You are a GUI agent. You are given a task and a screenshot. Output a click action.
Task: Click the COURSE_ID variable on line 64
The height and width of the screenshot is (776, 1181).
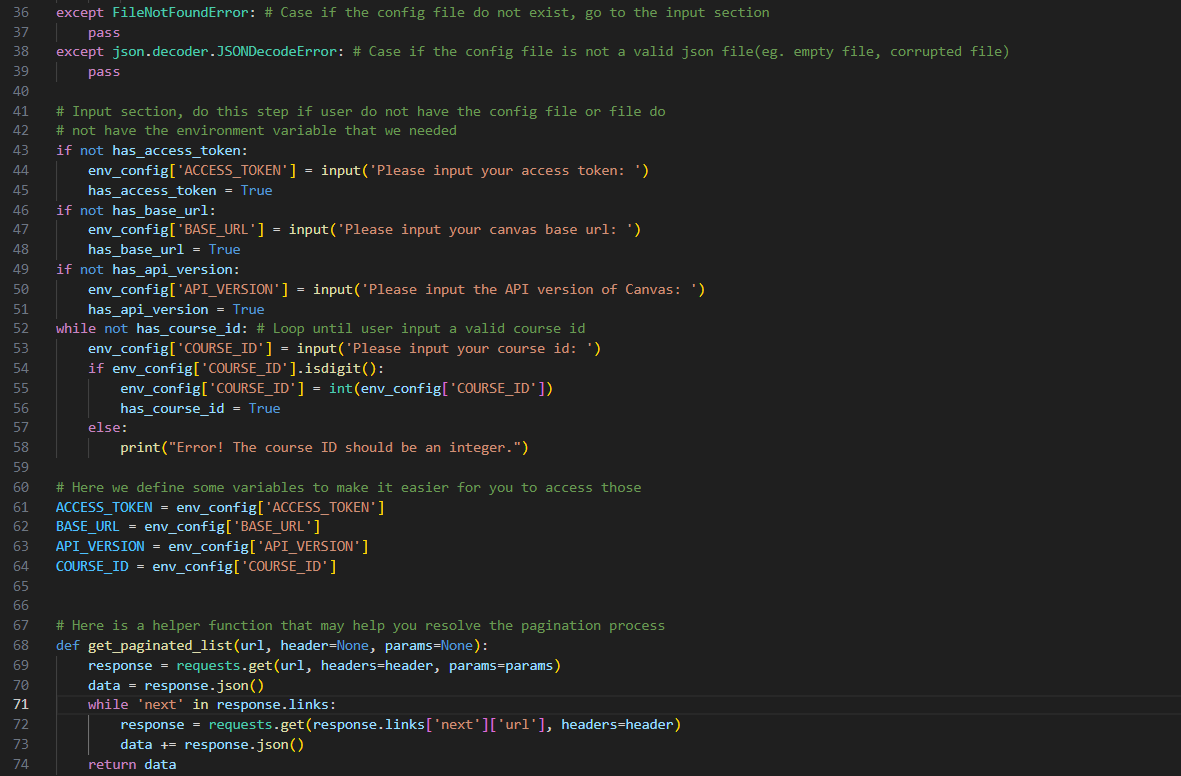[92, 566]
